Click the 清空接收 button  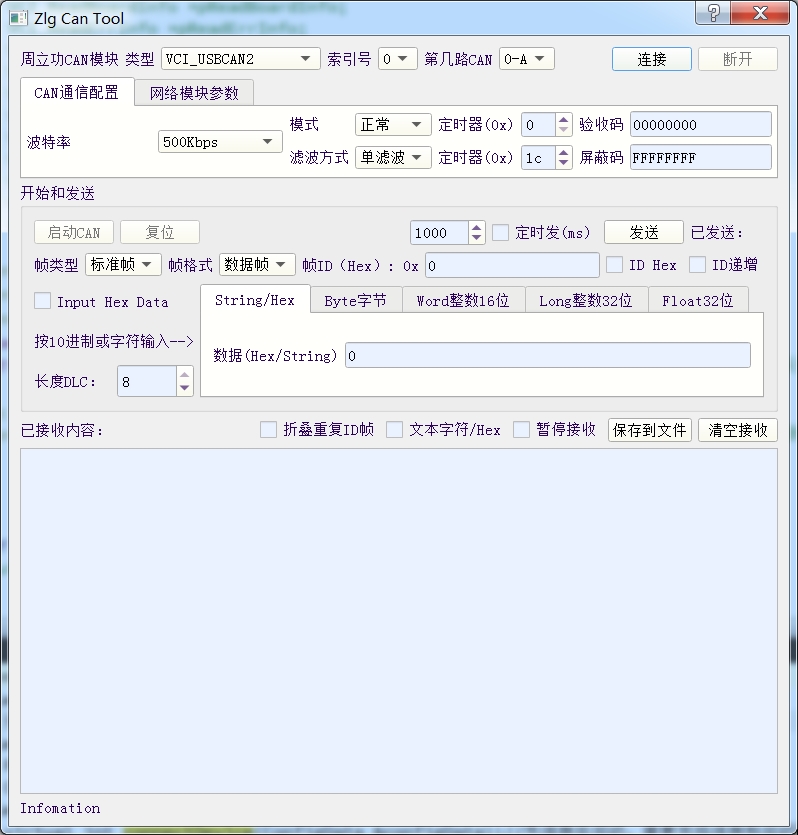[738, 430]
